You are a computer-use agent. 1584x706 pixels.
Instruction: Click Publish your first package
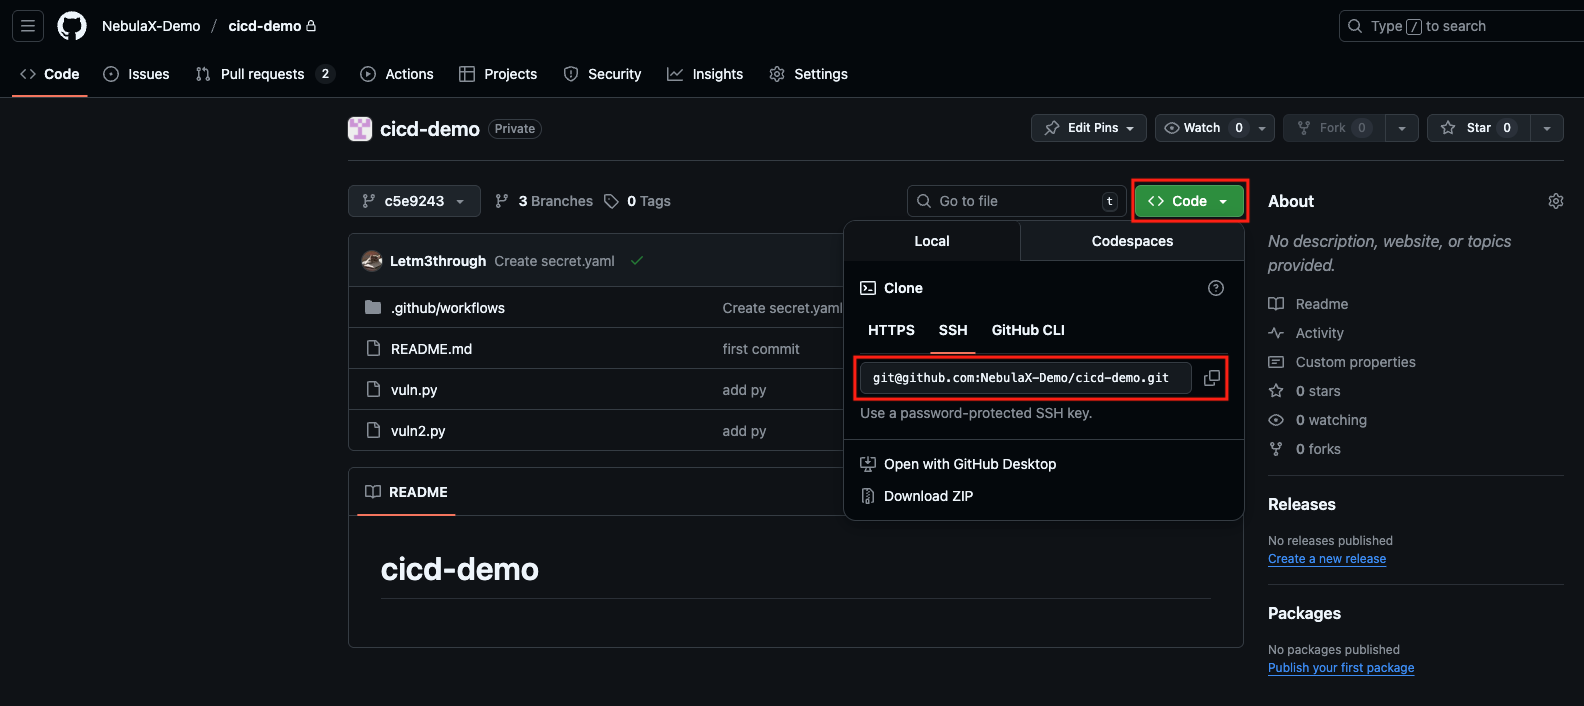[1341, 668]
